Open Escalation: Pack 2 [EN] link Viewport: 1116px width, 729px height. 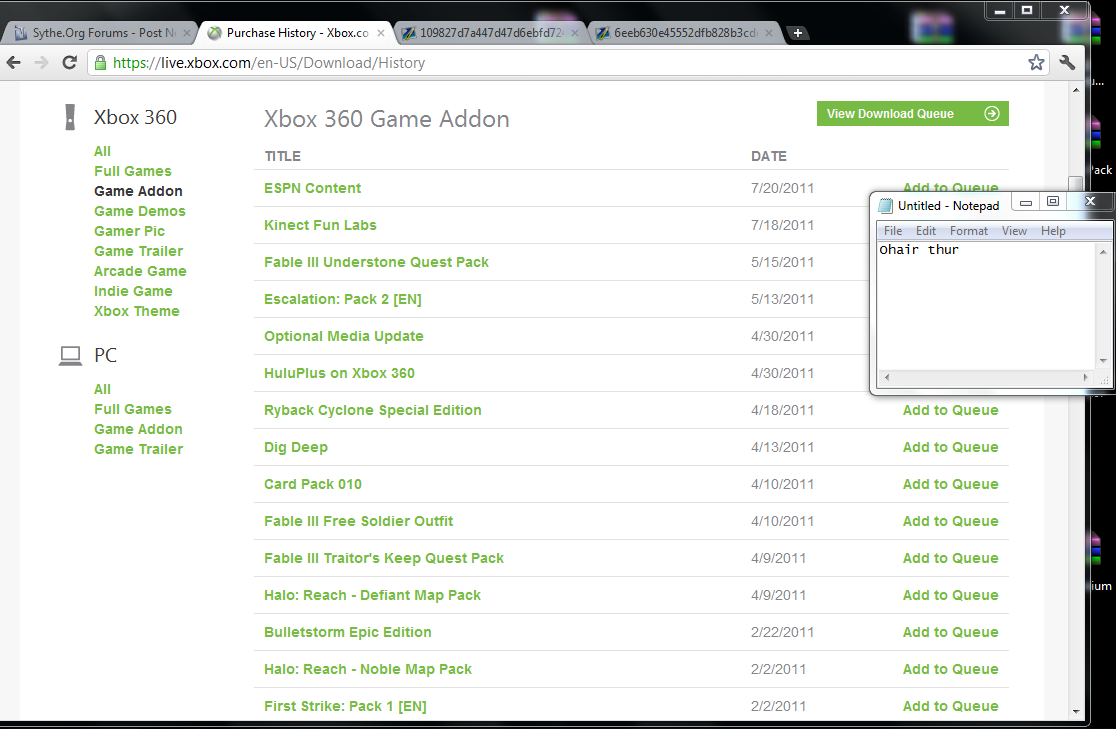pyautogui.click(x=343, y=299)
